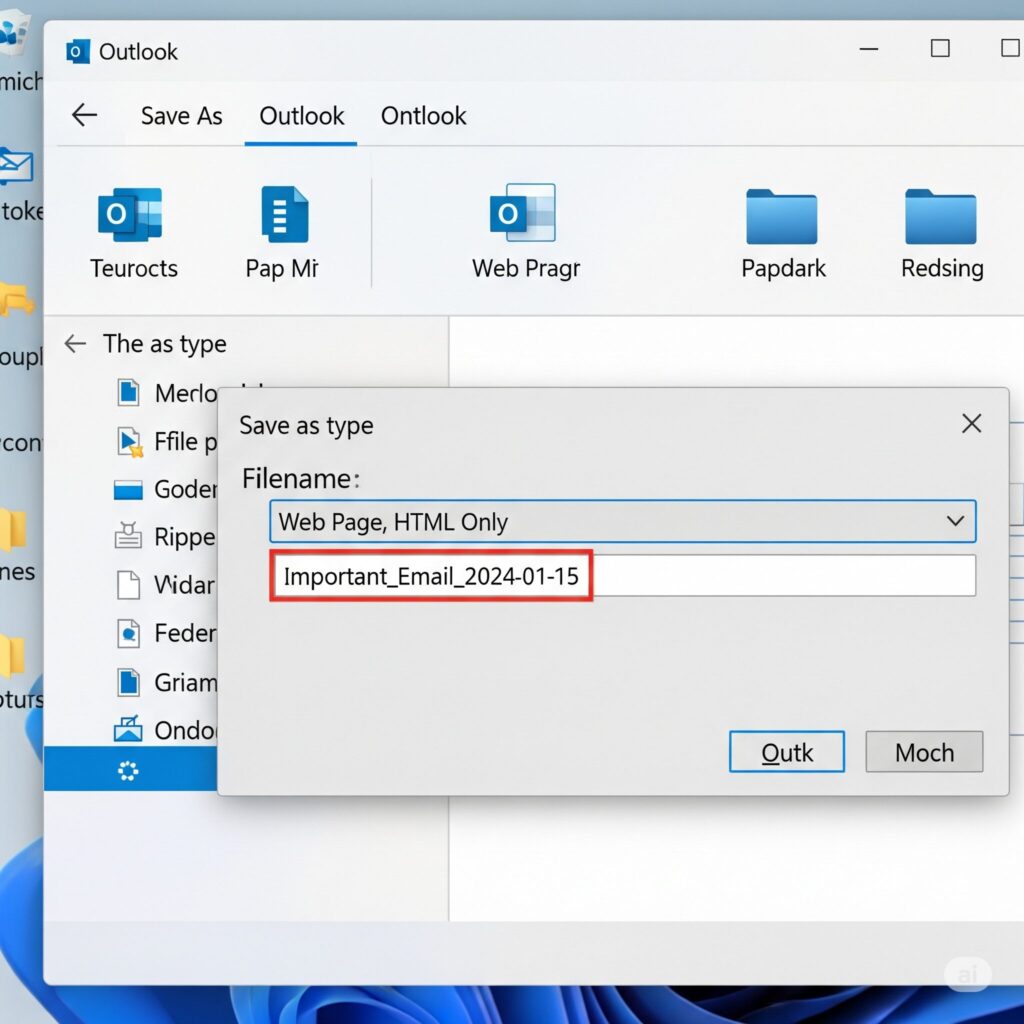
Task: Select the Feder document icon
Action: pyautogui.click(x=129, y=633)
